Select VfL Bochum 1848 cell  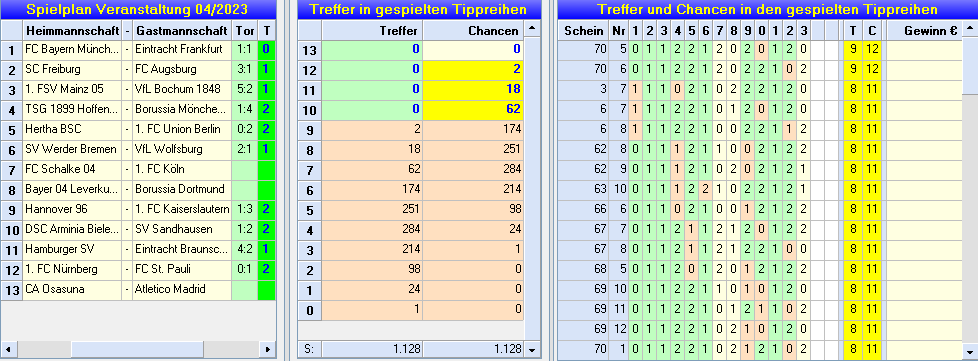[182, 89]
